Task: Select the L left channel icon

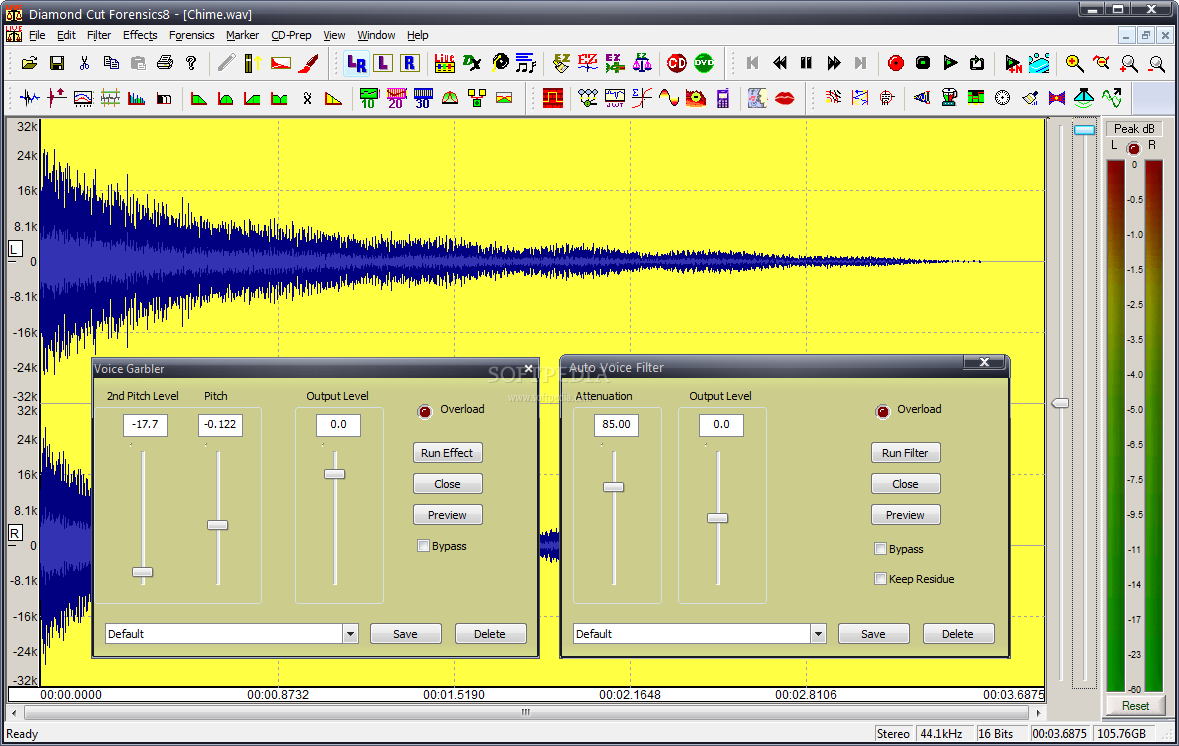Action: [x=383, y=63]
